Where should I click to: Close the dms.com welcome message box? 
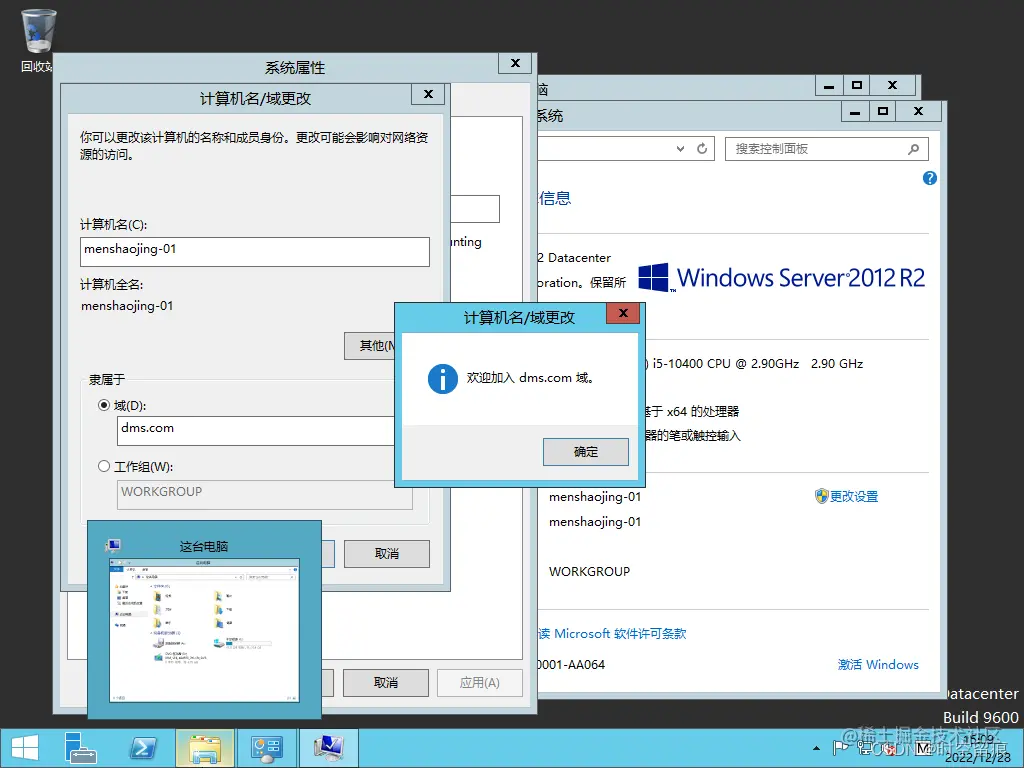pos(623,313)
